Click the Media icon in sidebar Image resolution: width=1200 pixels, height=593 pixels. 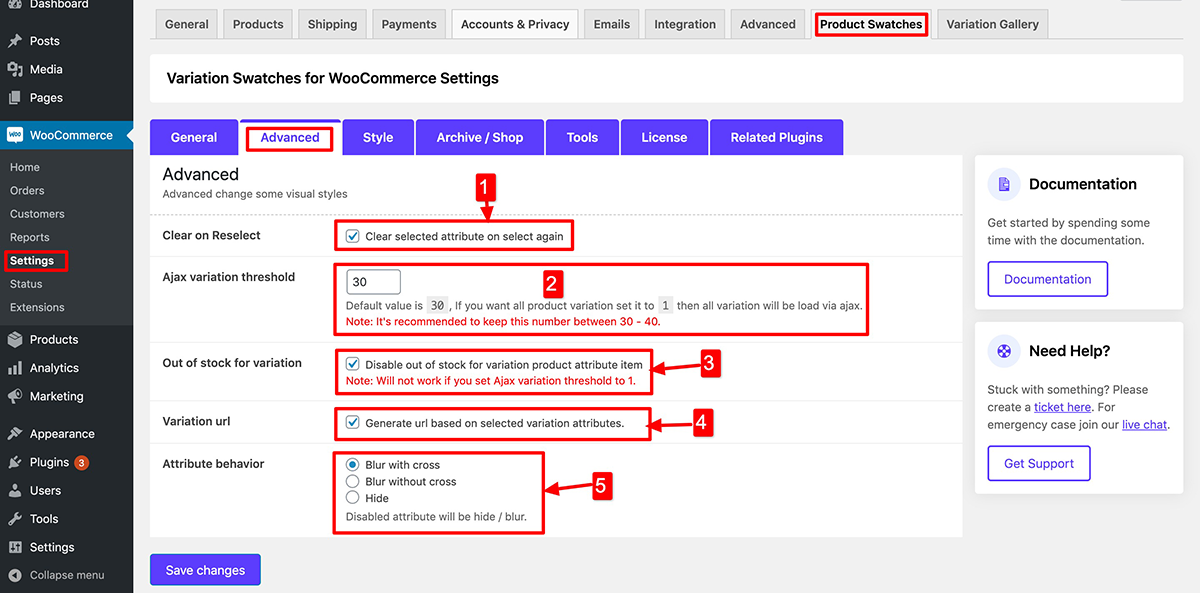point(15,69)
